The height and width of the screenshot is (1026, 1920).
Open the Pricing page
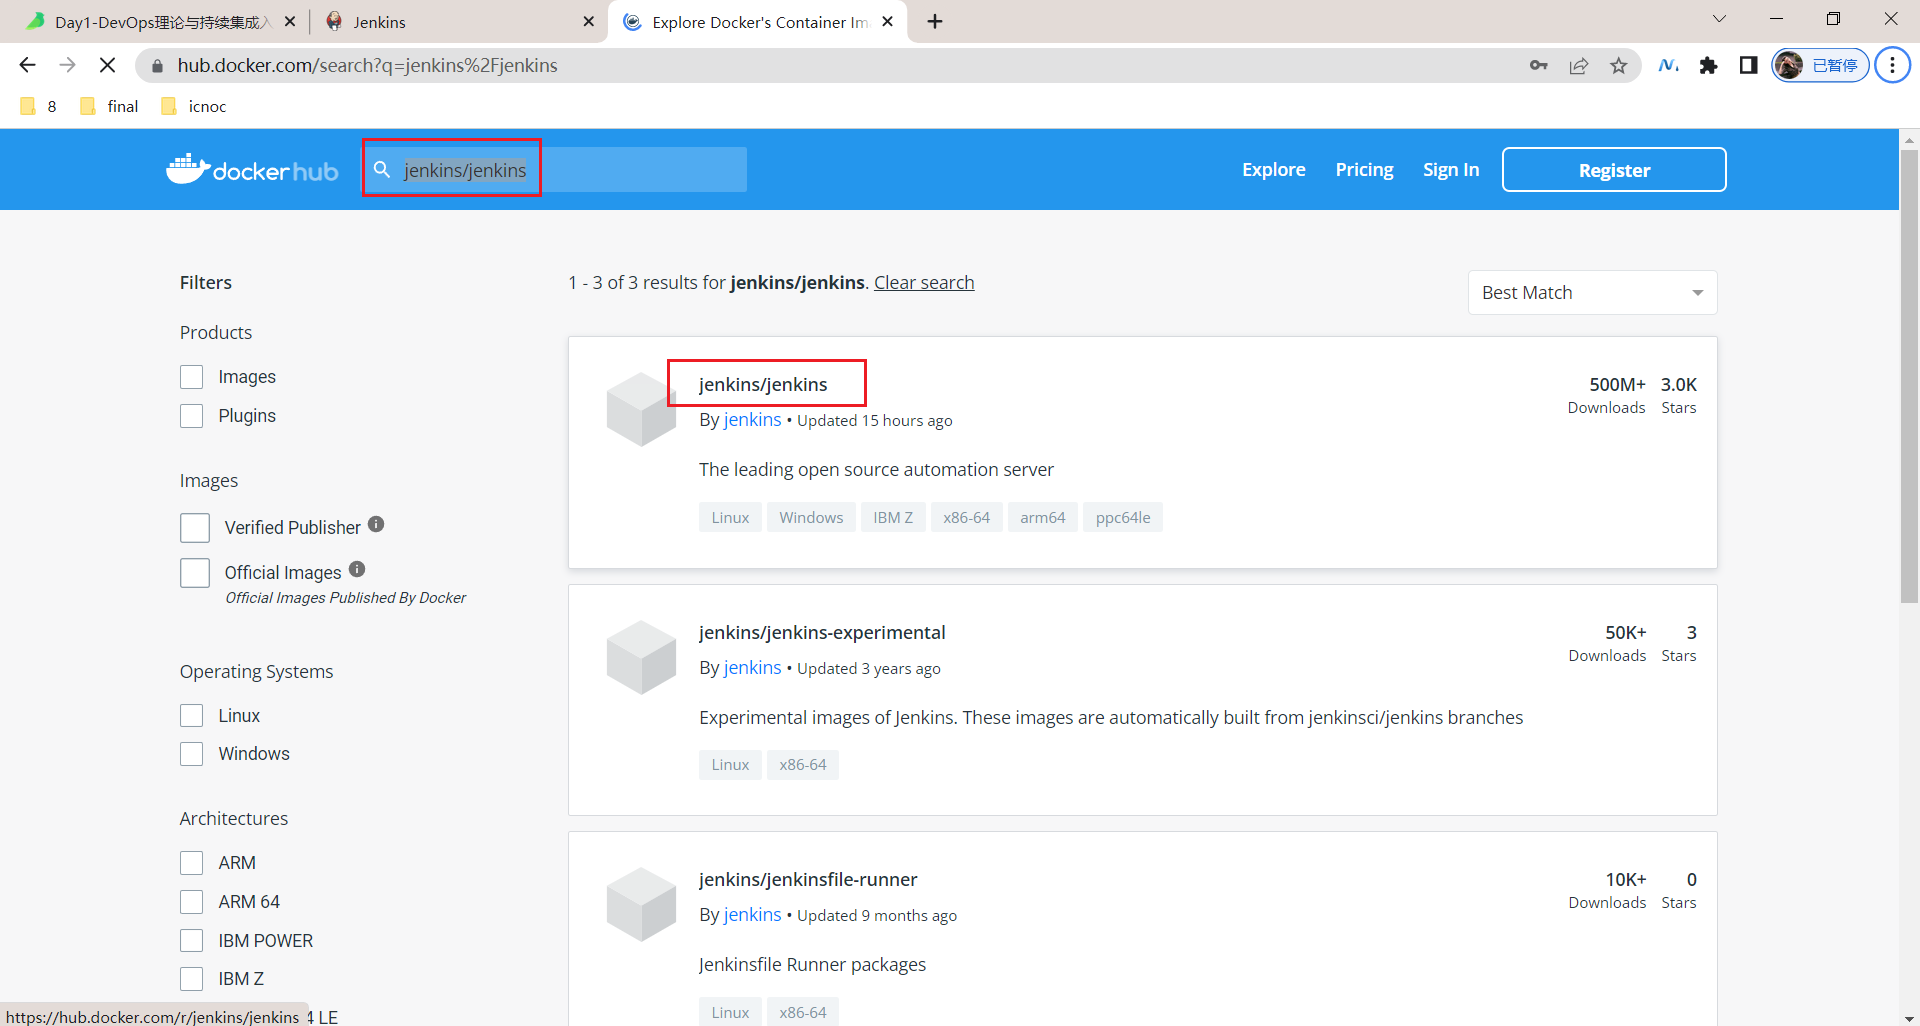click(1364, 170)
